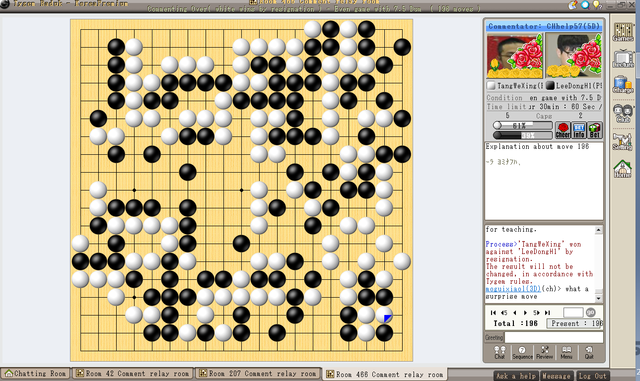Select Room 466 Comment relay room tab
The width and height of the screenshot is (640, 381).
(385, 374)
